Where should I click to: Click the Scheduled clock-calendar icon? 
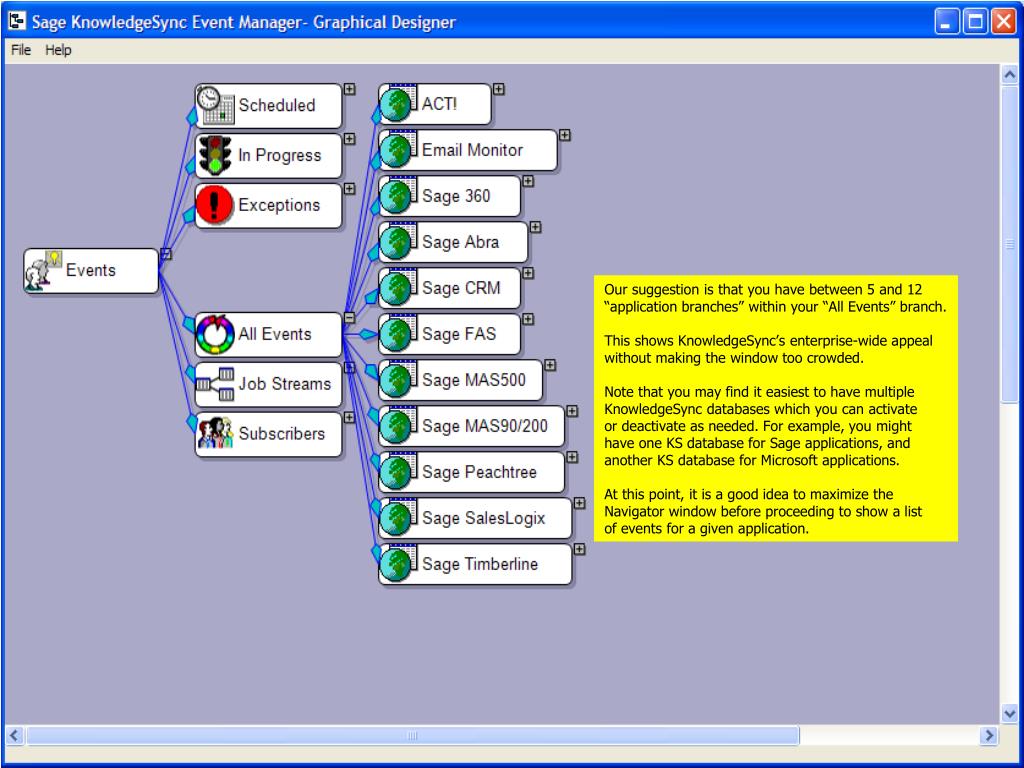[x=216, y=105]
